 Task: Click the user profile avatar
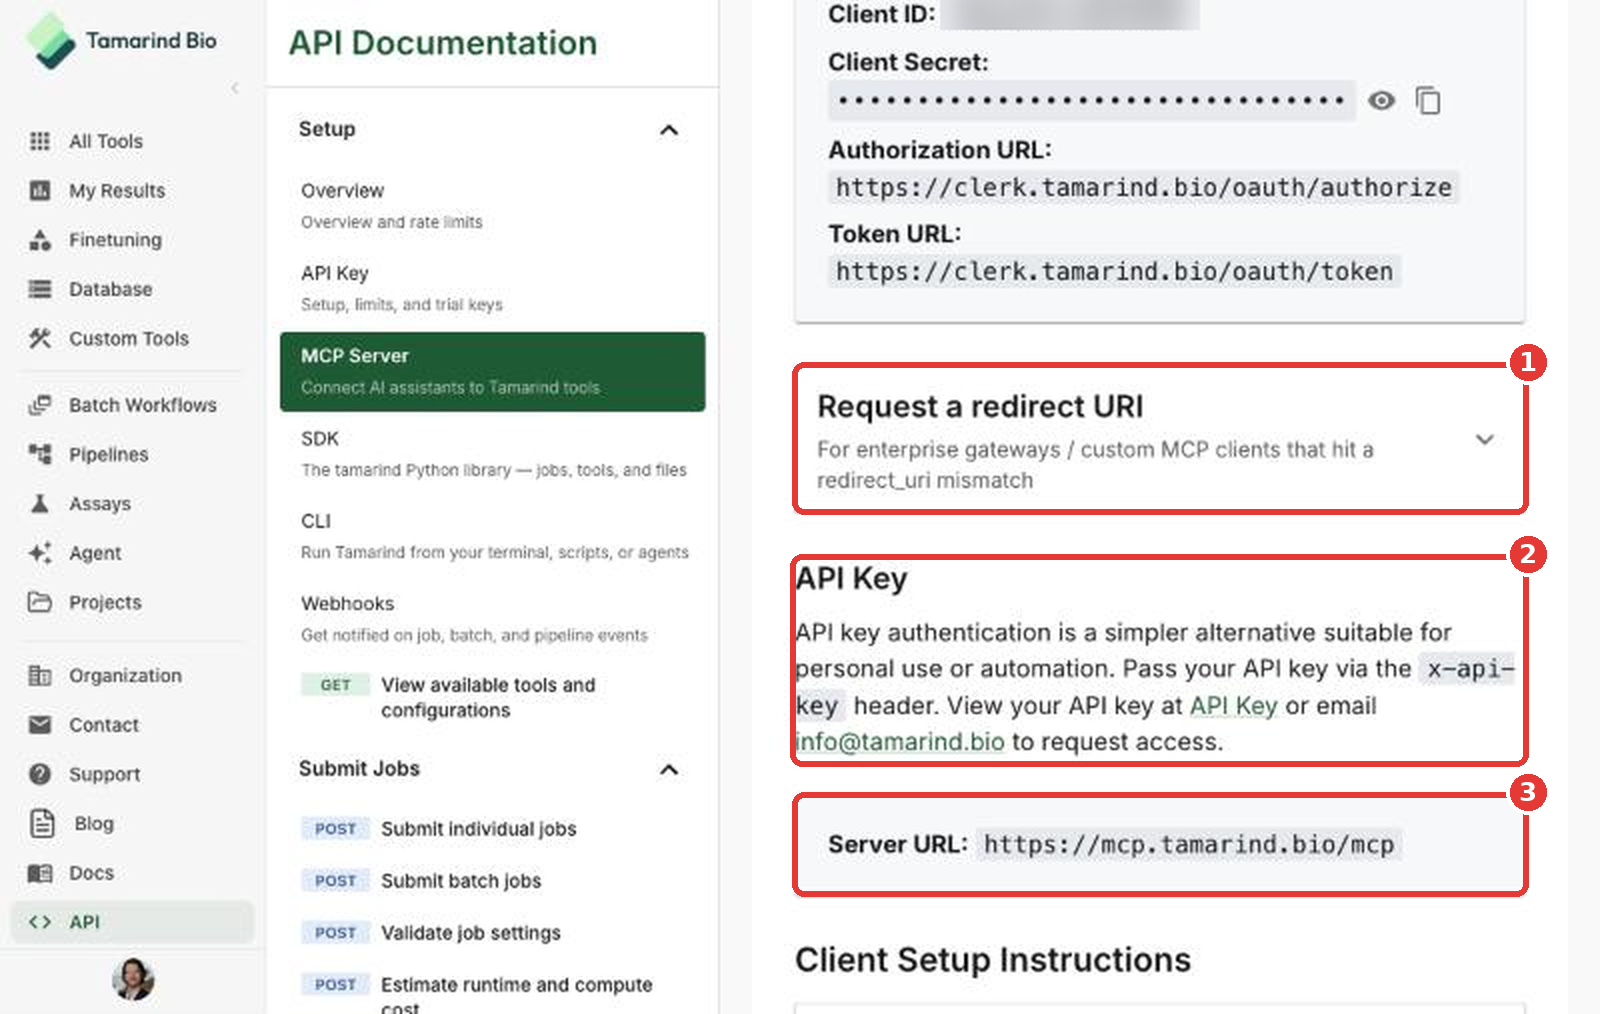pyautogui.click(x=133, y=979)
